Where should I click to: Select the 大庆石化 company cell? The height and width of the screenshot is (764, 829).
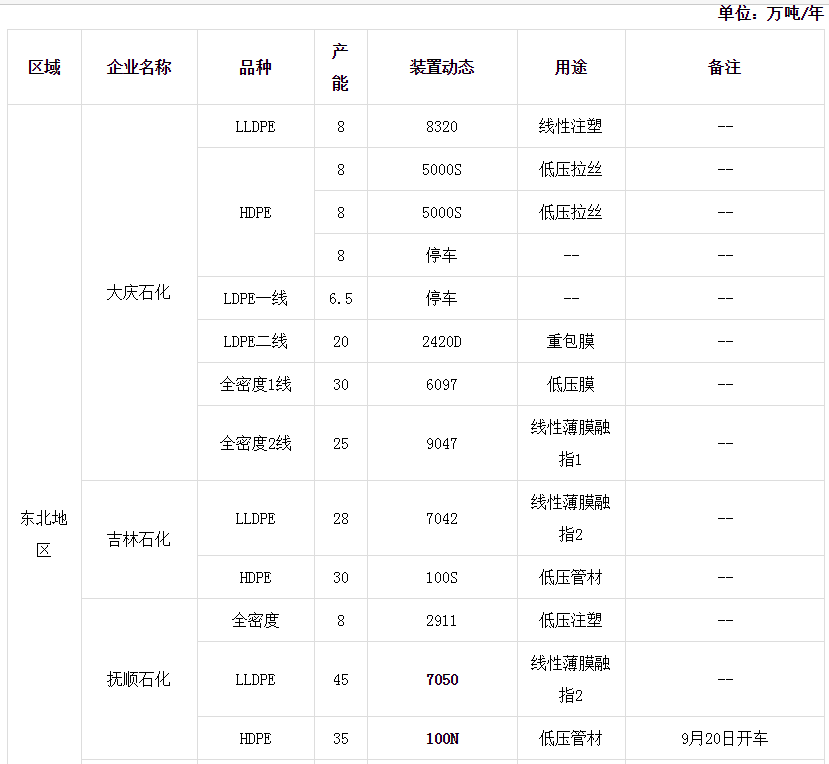(139, 292)
